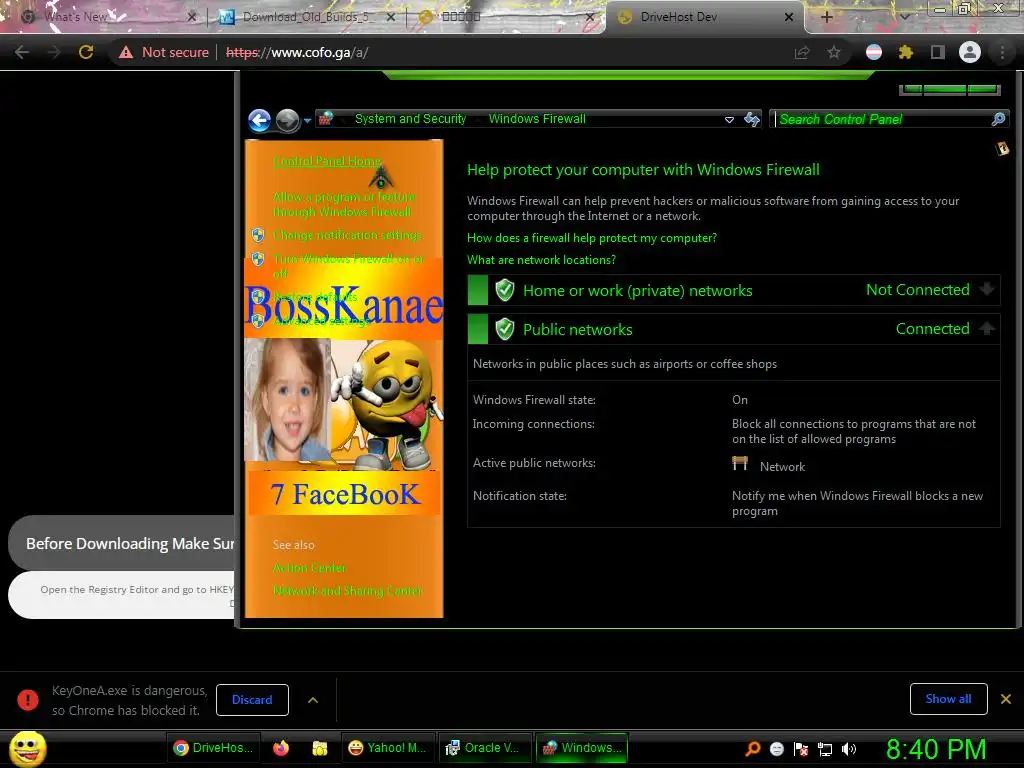This screenshot has width=1024, height=768.
Task: Open Windows... Firewall taskbar button
Action: click(x=582, y=748)
